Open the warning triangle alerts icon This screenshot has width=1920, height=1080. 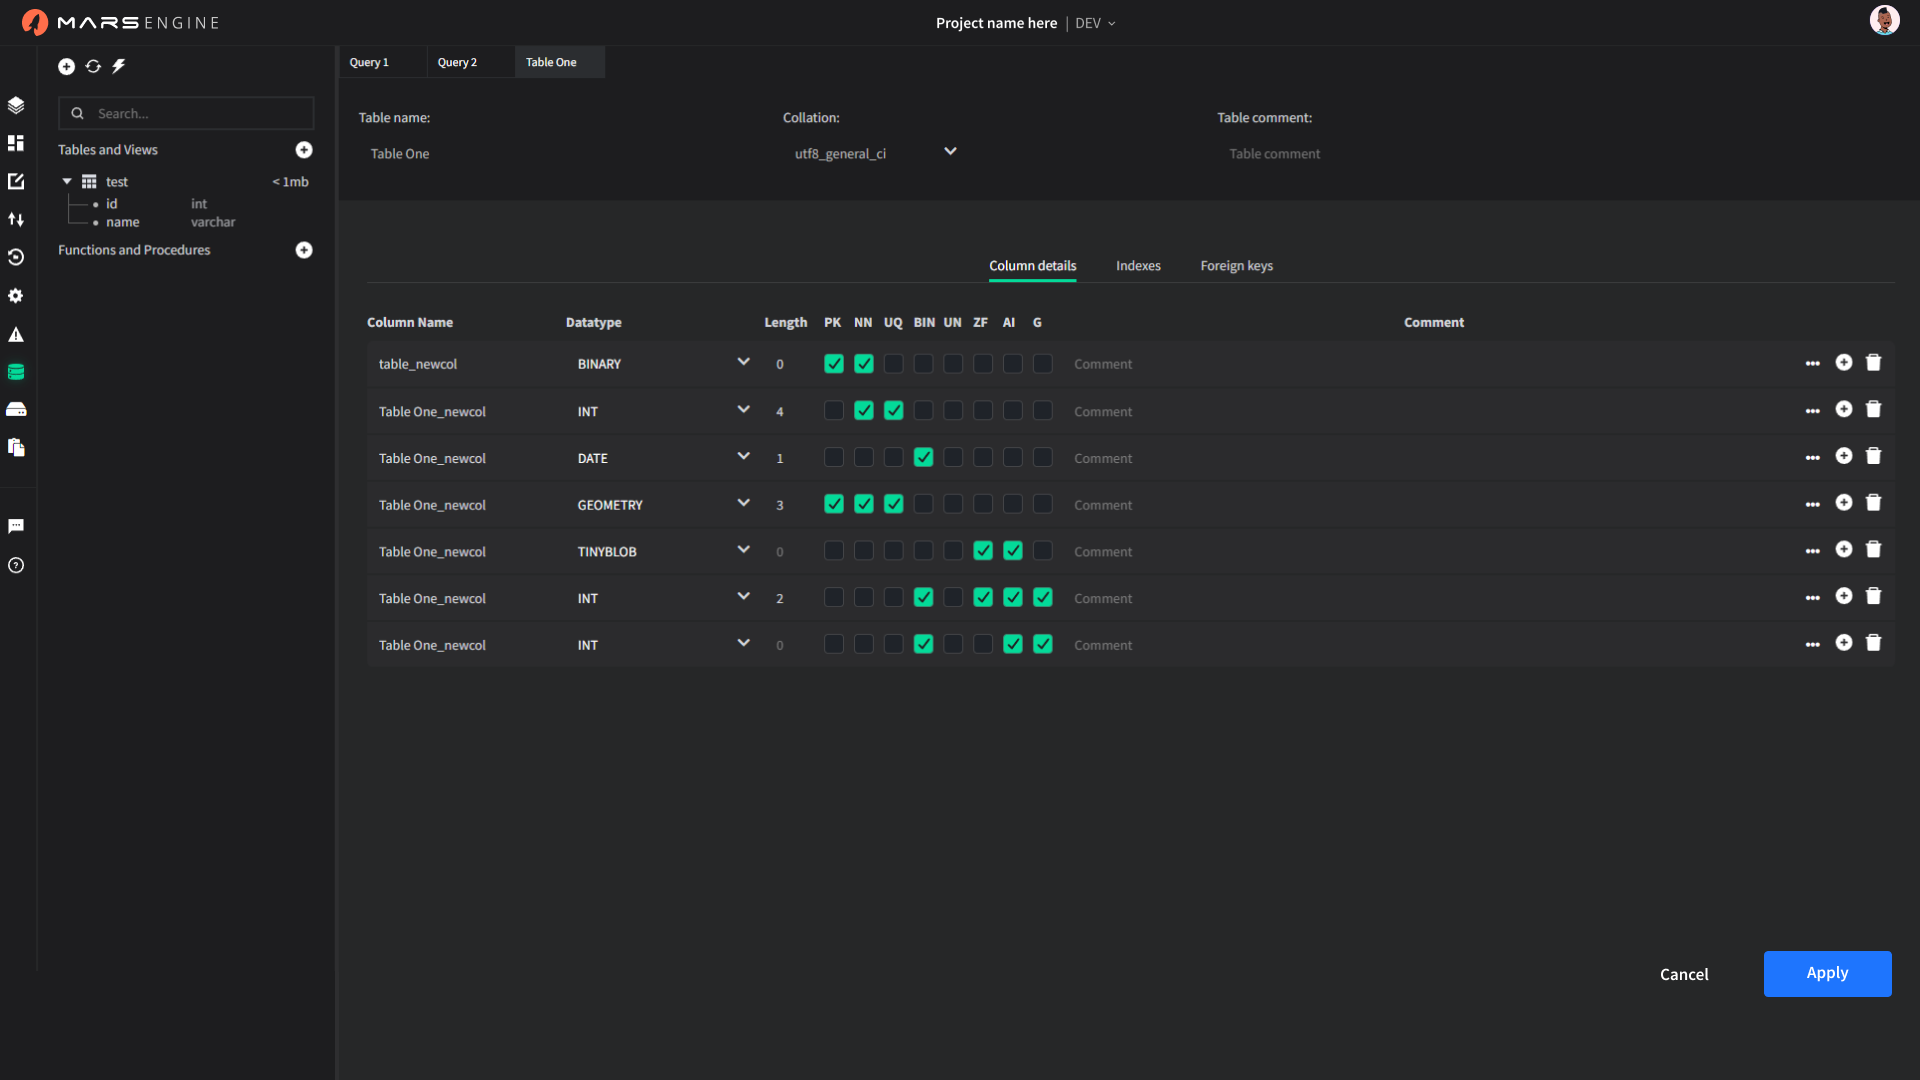tap(16, 334)
